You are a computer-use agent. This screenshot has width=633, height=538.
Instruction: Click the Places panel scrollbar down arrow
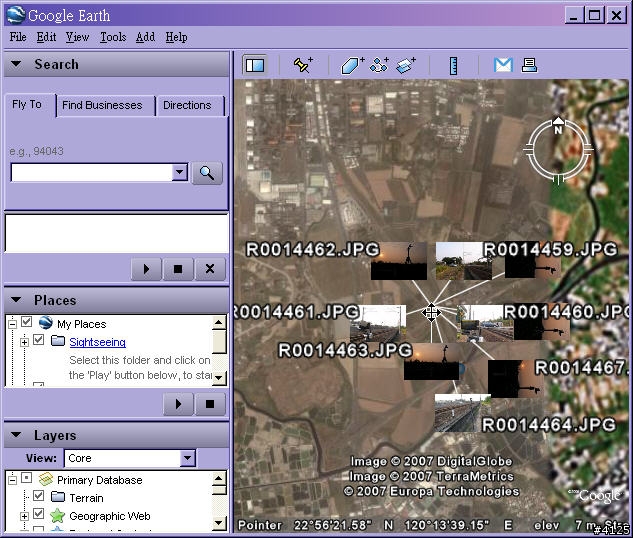(219, 378)
